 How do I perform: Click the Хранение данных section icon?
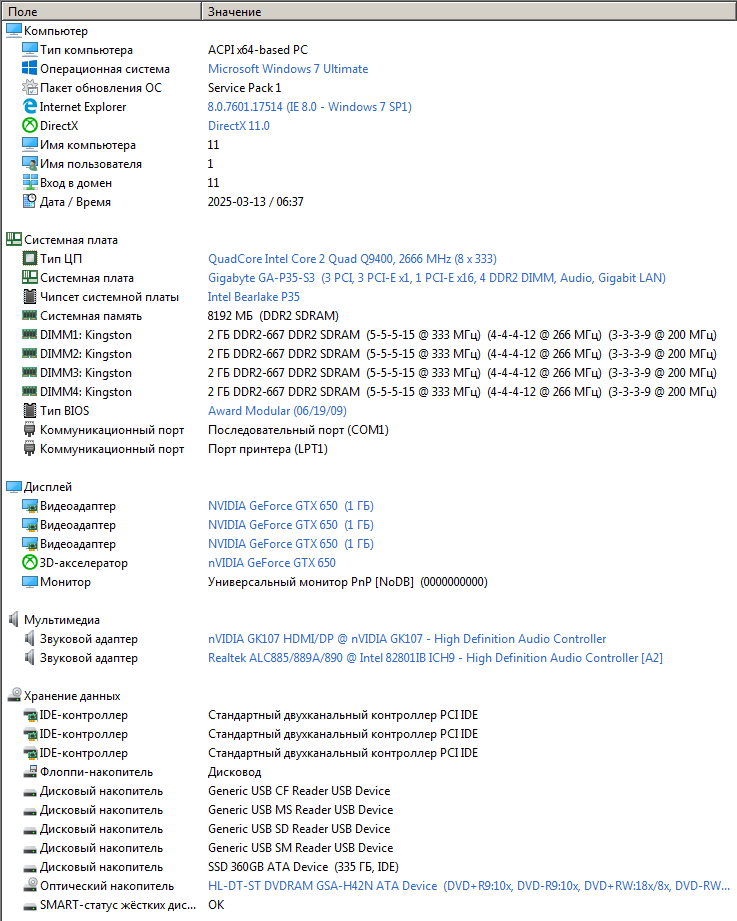click(x=14, y=695)
